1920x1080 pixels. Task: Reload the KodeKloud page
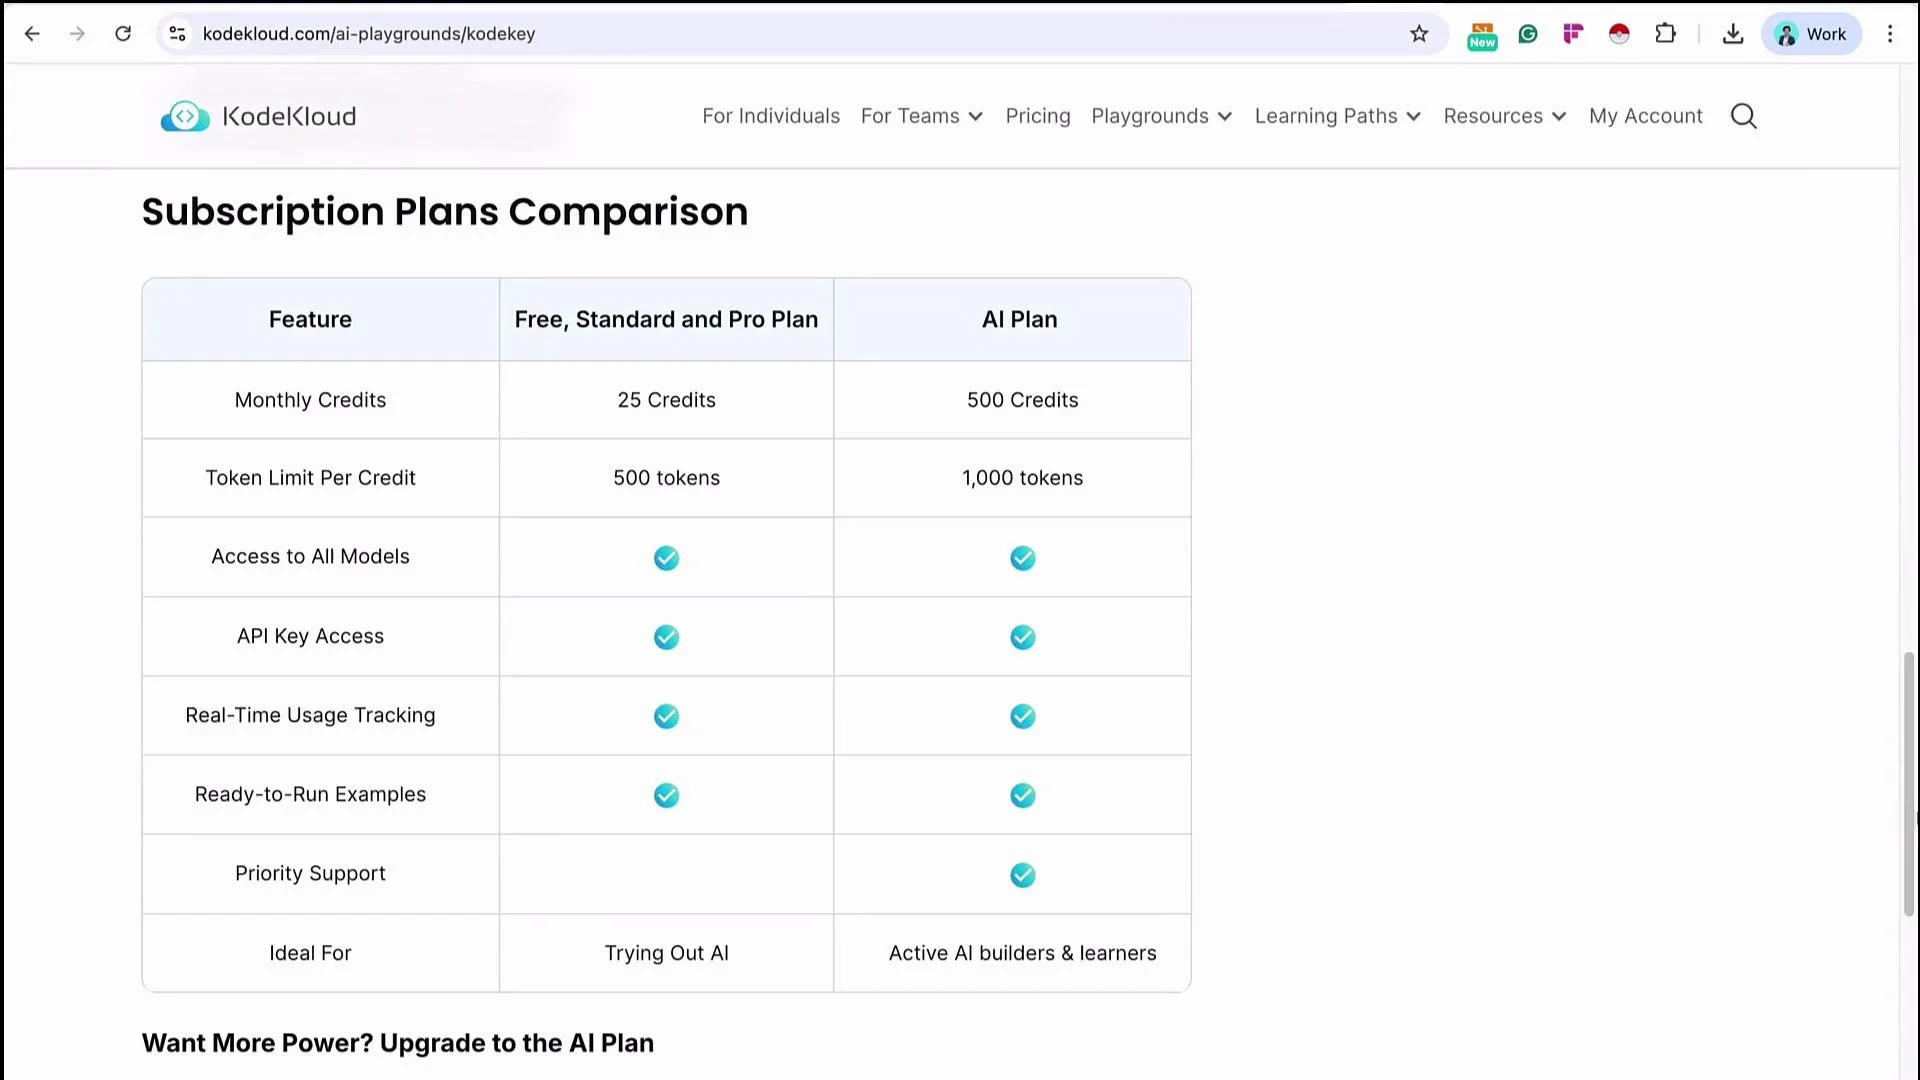(123, 34)
